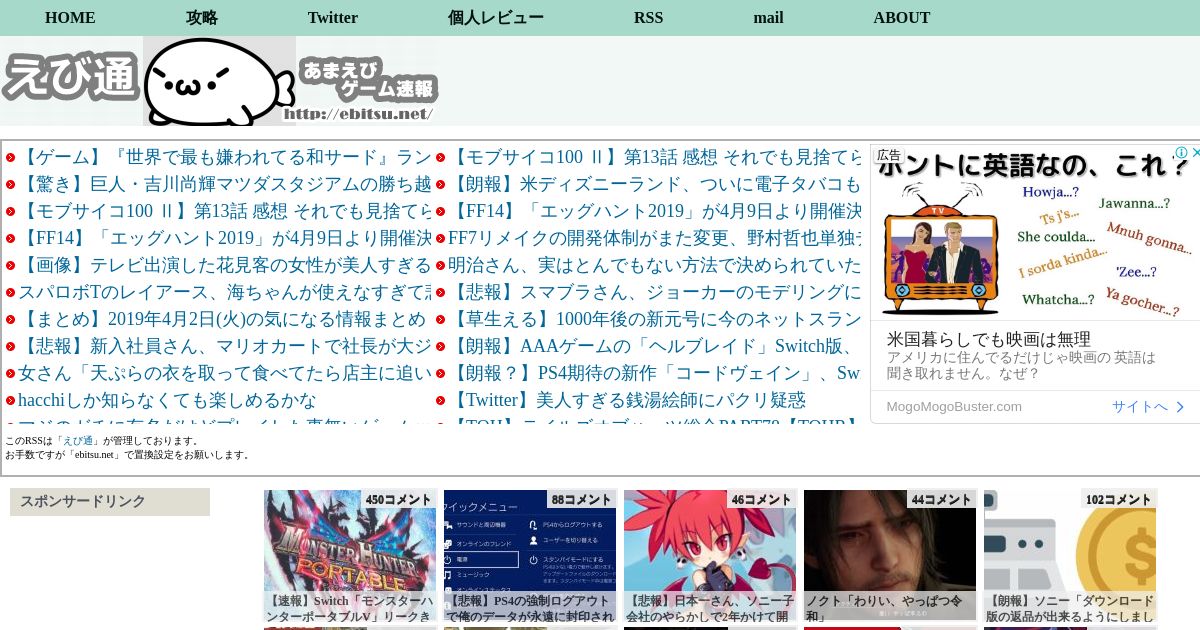
Task: Open right-column 【FF14】「エッグハント2019」 link
Action: pyautogui.click(x=655, y=211)
